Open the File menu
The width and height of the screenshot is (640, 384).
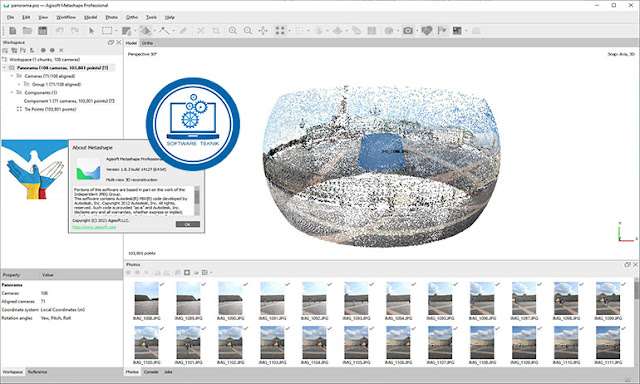tap(10, 17)
